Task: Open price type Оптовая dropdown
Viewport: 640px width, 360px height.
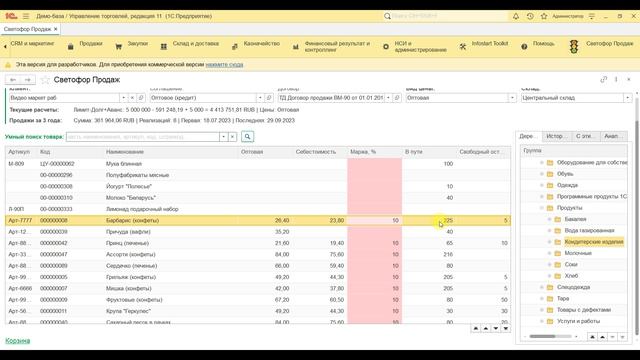Action: point(512,98)
